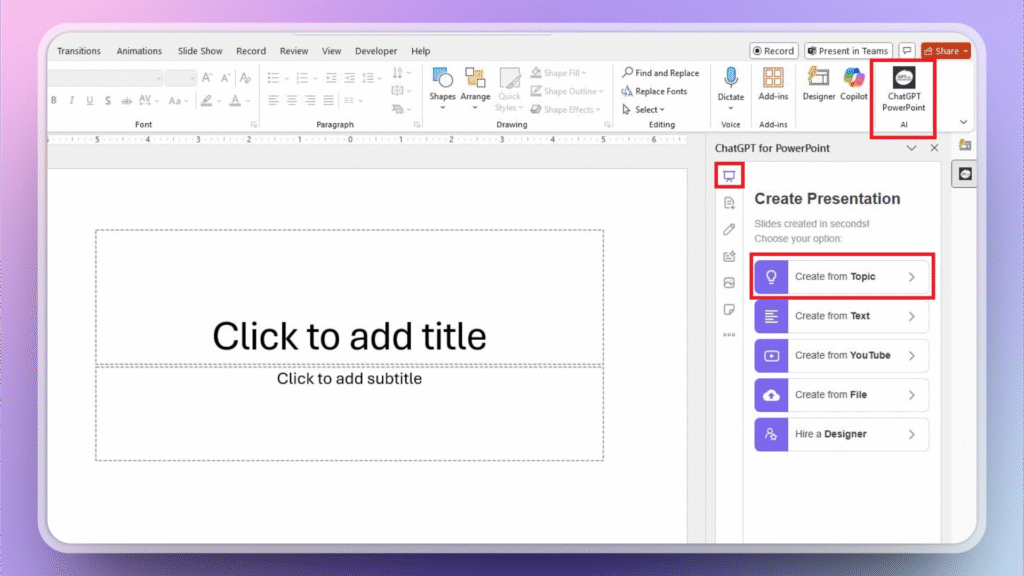The width and height of the screenshot is (1024, 576).
Task: Toggle Underline formatting
Action: coord(90,100)
